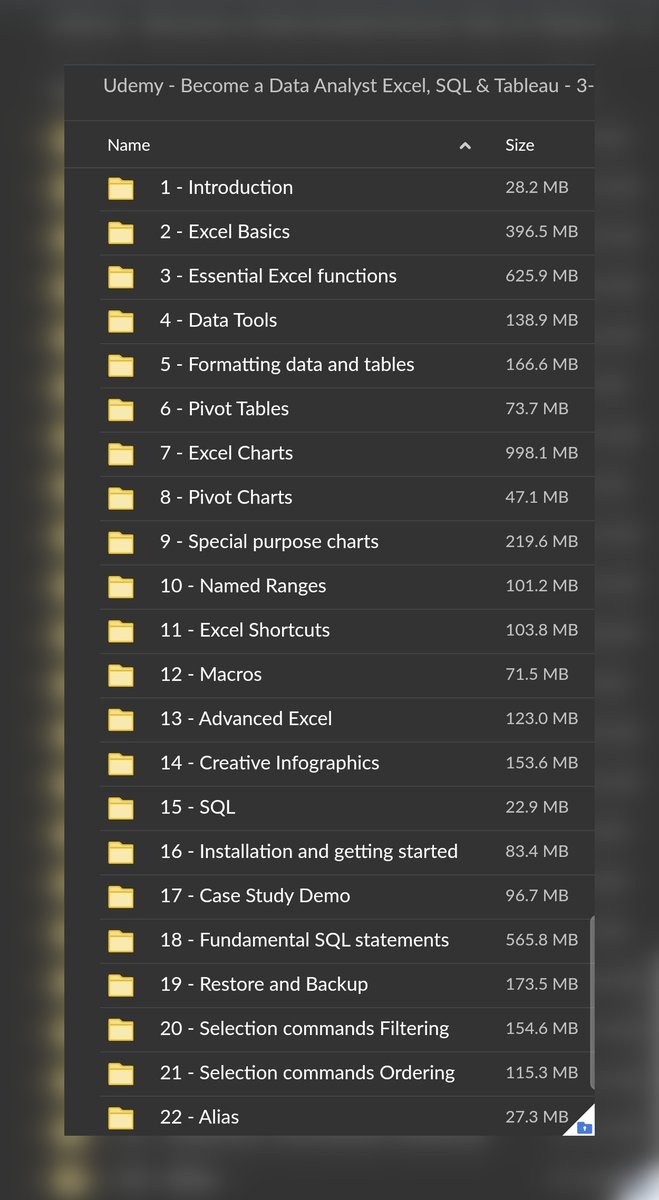Click folder icon beside 3 - Essential Excel functions
Screen dimensions: 659x1200
point(121,277)
